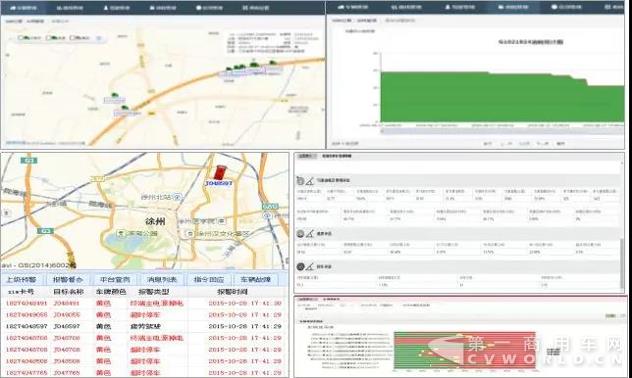Click the 徐州 city label on the map
This screenshot has height=378, width=632.
155,221
